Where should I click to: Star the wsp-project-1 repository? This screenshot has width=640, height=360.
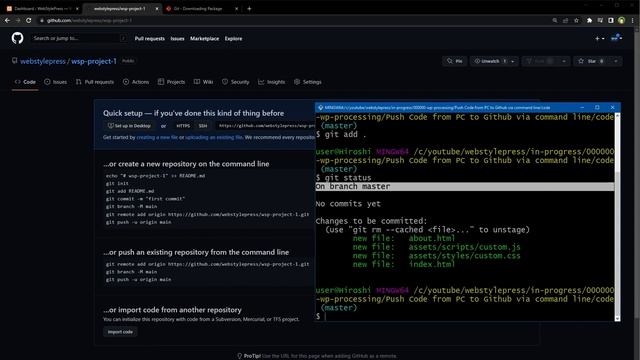[592, 61]
